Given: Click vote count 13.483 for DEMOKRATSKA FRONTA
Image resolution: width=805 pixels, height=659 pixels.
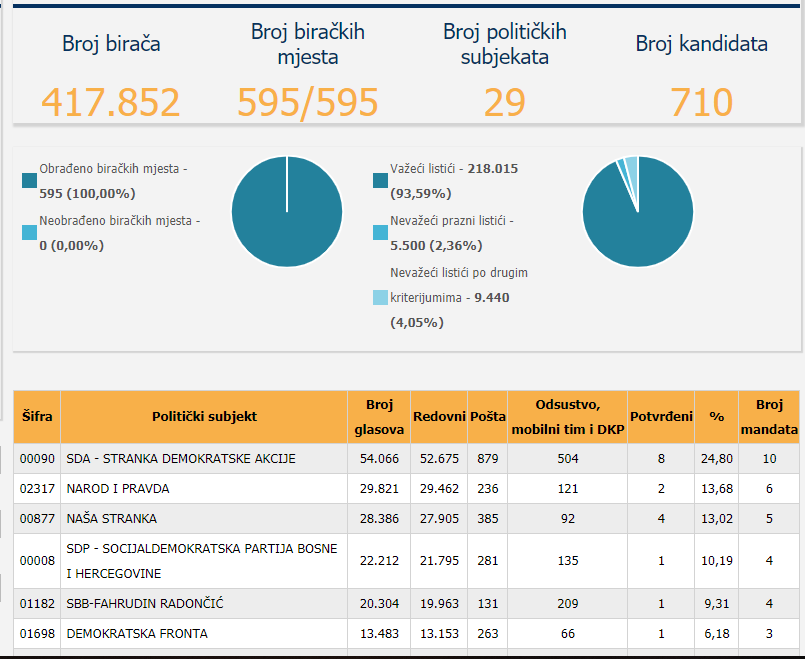Looking at the screenshot, I should click(379, 634).
